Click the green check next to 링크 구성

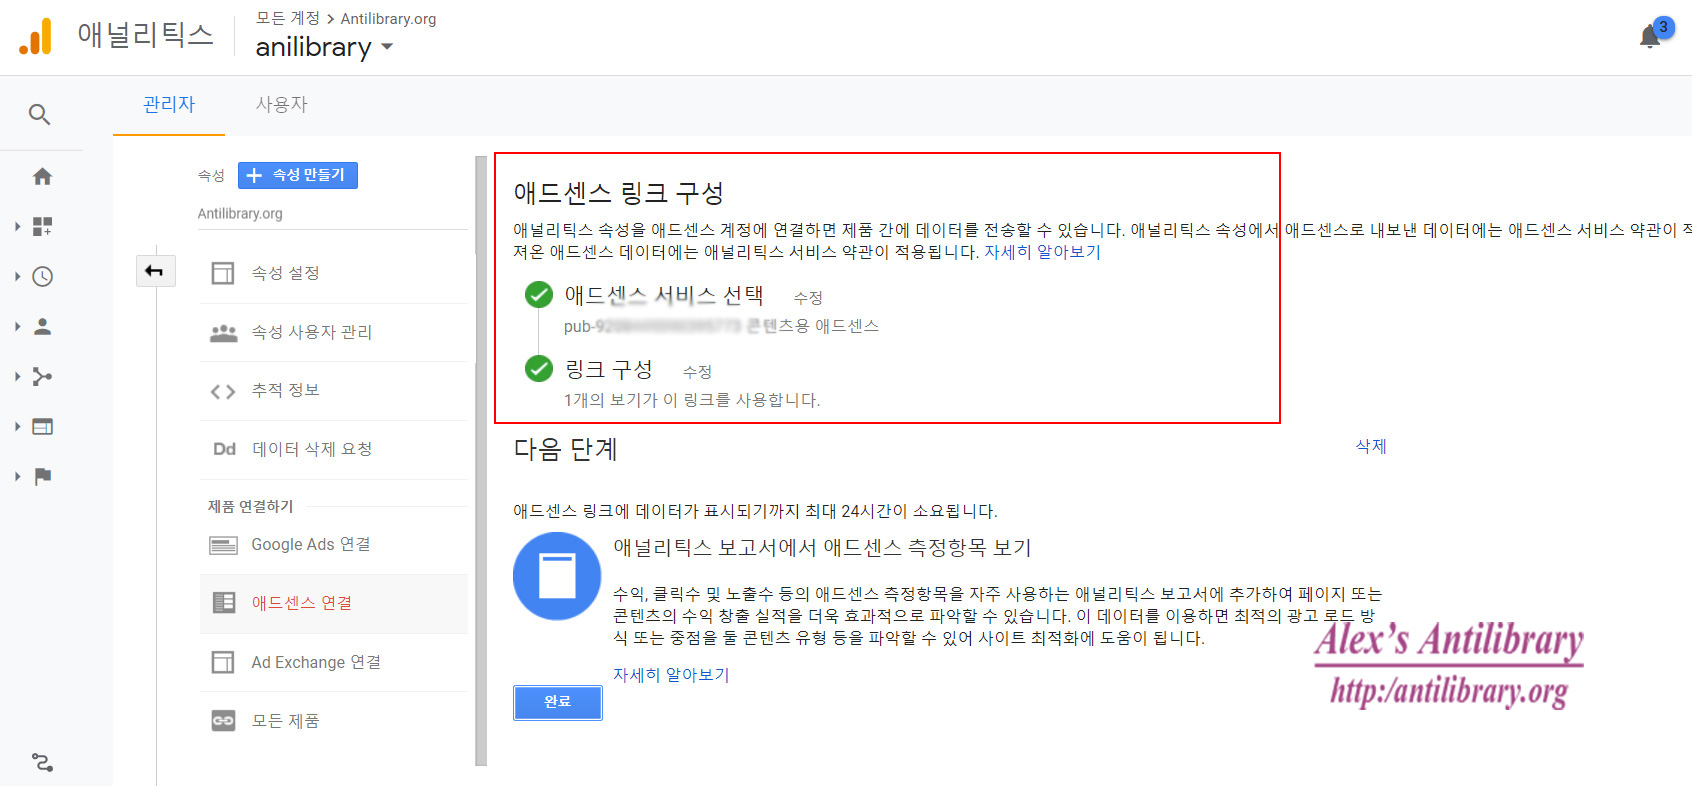[539, 369]
